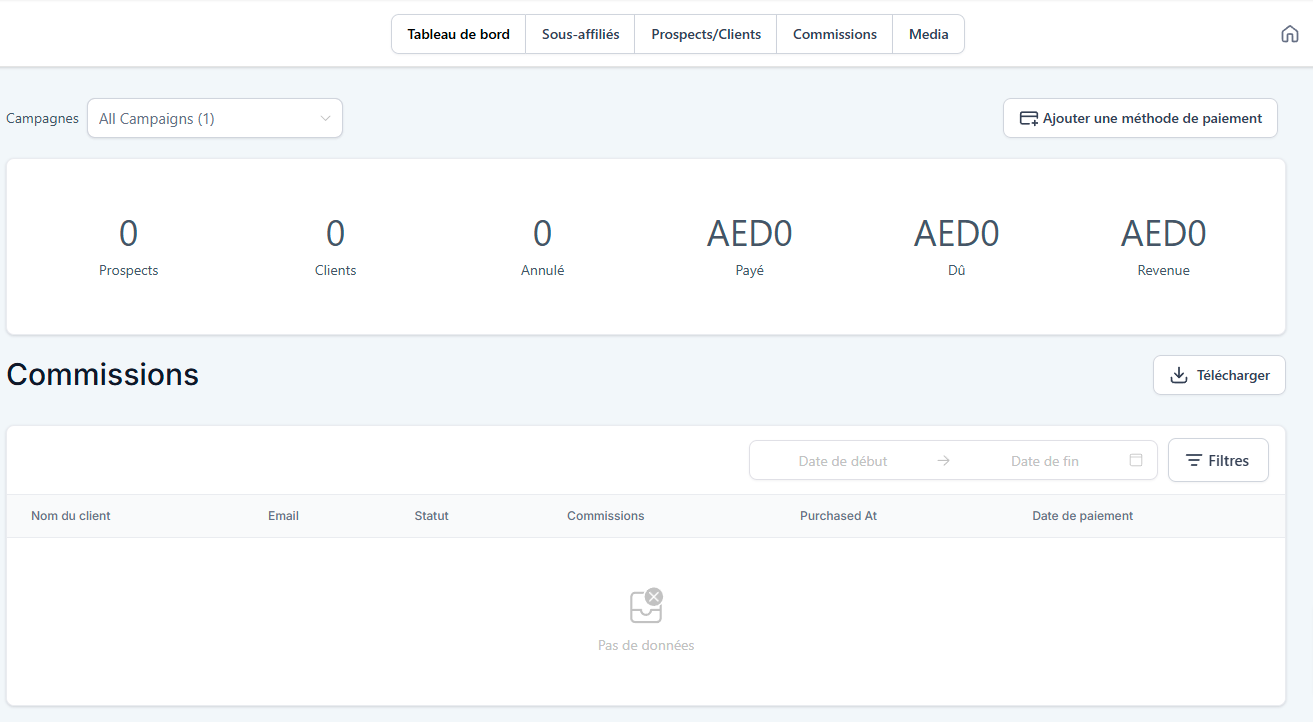The width and height of the screenshot is (1313, 722).
Task: Click the Date de fin field
Action: 1044,461
